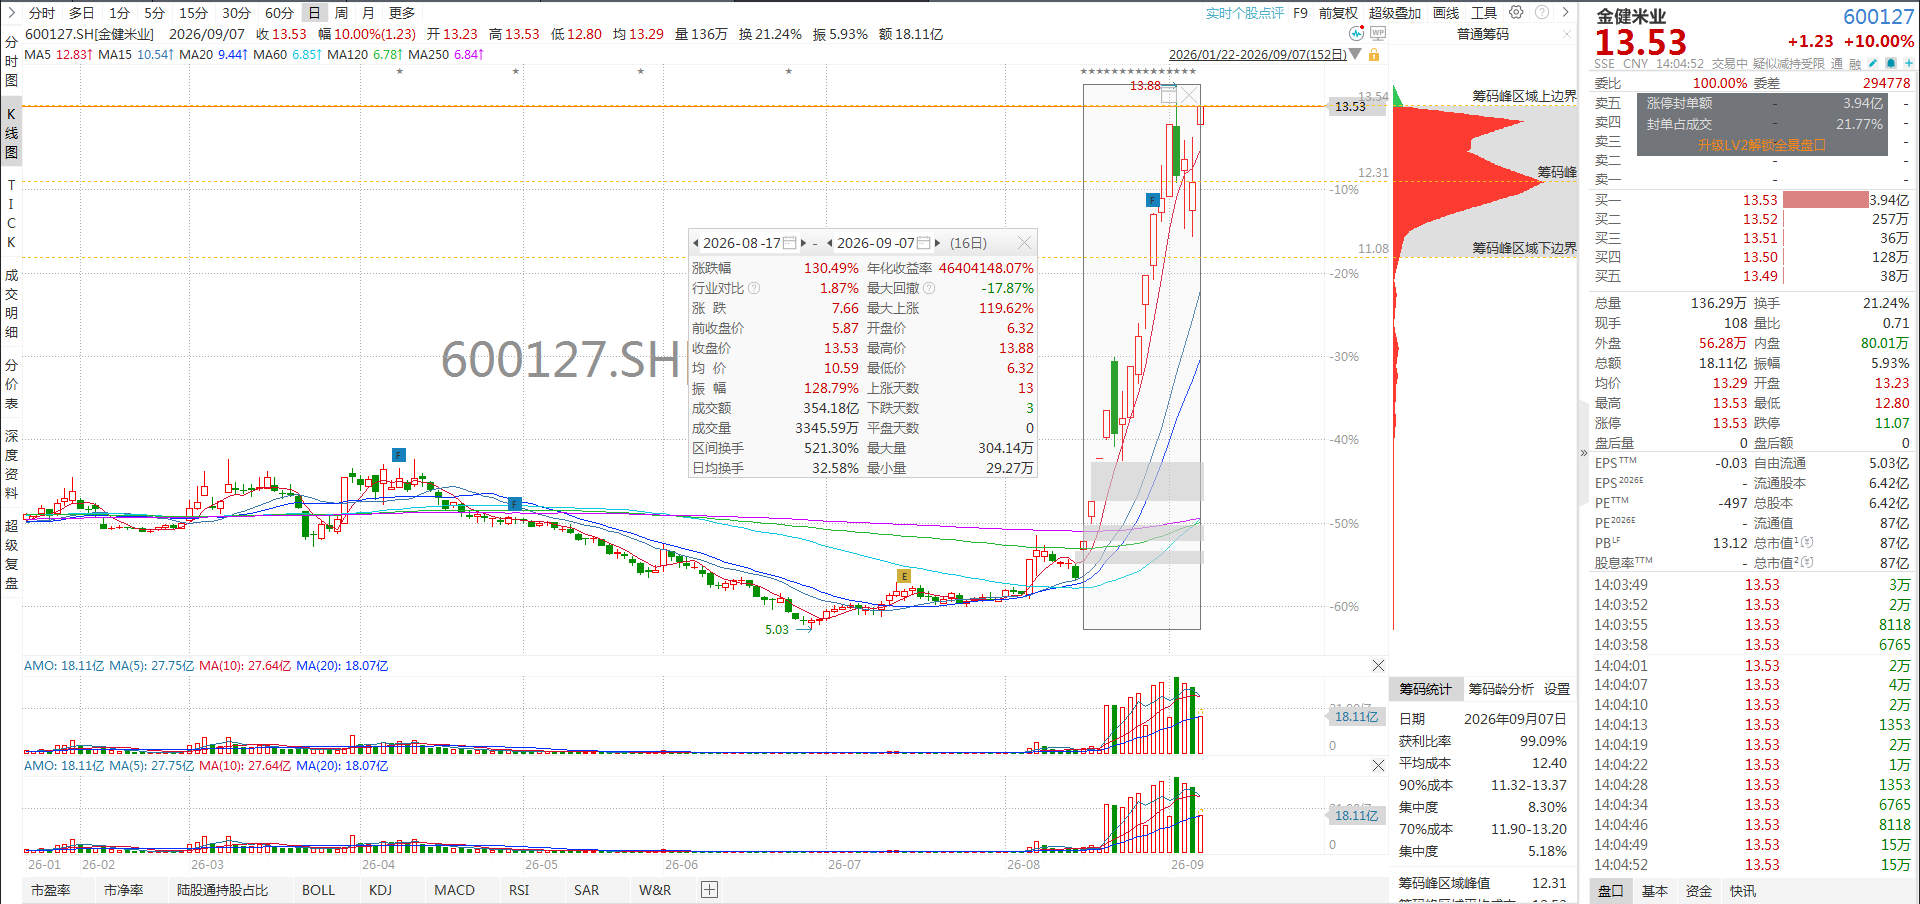Add stock with the plus icon

(x=1907, y=63)
